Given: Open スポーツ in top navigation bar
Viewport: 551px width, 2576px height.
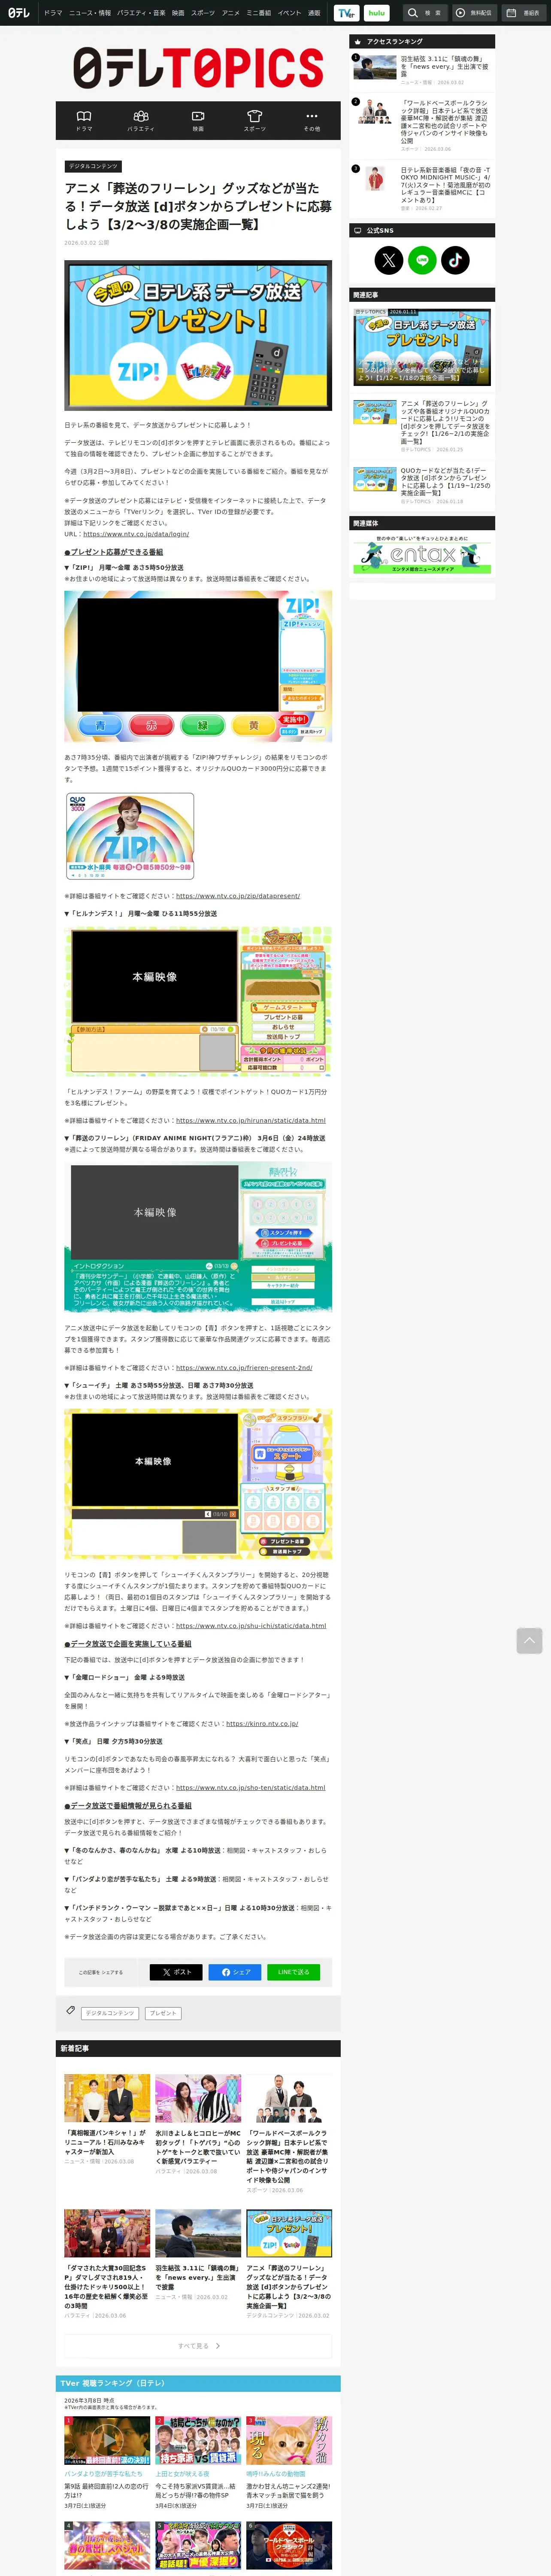Looking at the screenshot, I should coord(203,13).
